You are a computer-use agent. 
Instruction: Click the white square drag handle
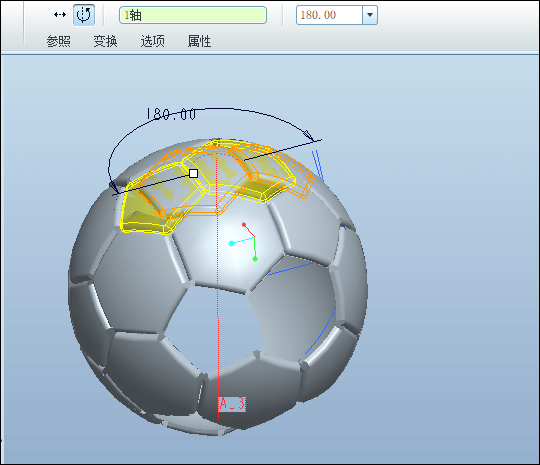pyautogui.click(x=194, y=173)
